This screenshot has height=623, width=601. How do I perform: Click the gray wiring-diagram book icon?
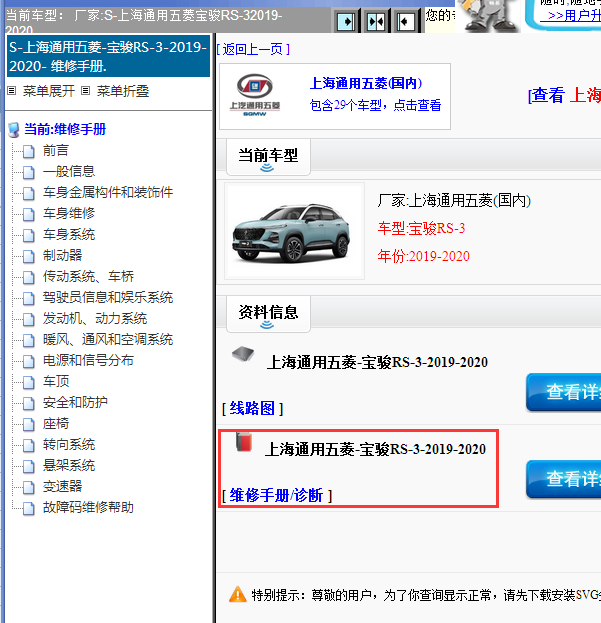[x=243, y=354]
